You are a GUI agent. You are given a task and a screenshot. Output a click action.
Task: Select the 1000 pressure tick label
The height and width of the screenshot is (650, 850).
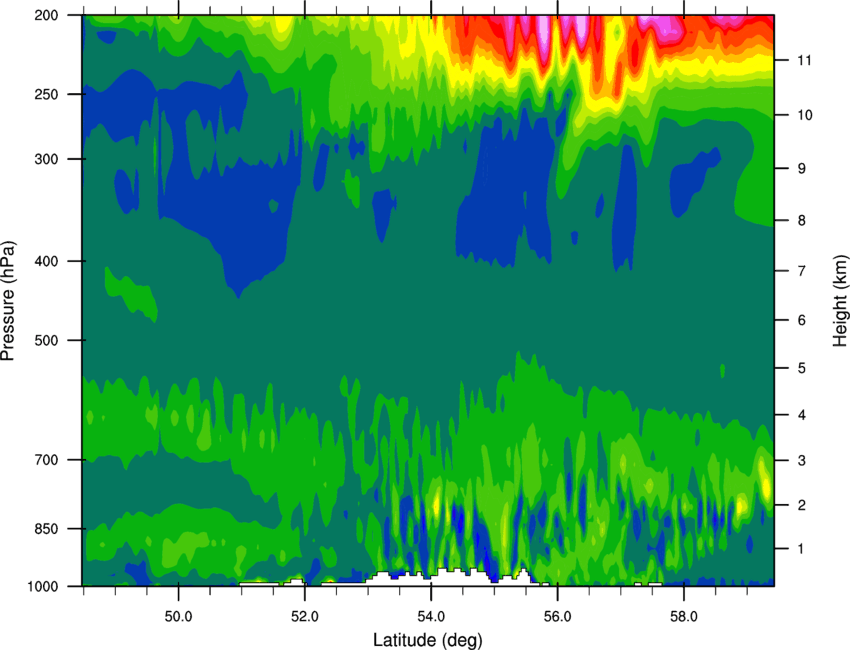pyautogui.click(x=43, y=587)
